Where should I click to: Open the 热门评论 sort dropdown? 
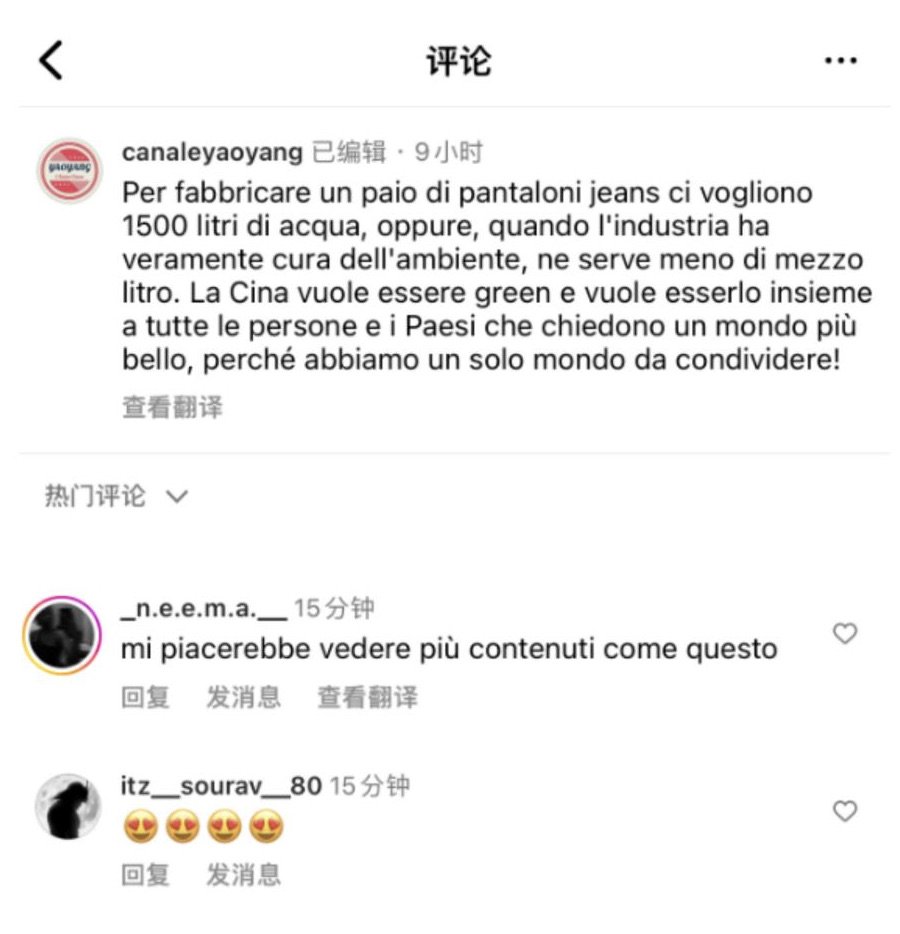[117, 496]
